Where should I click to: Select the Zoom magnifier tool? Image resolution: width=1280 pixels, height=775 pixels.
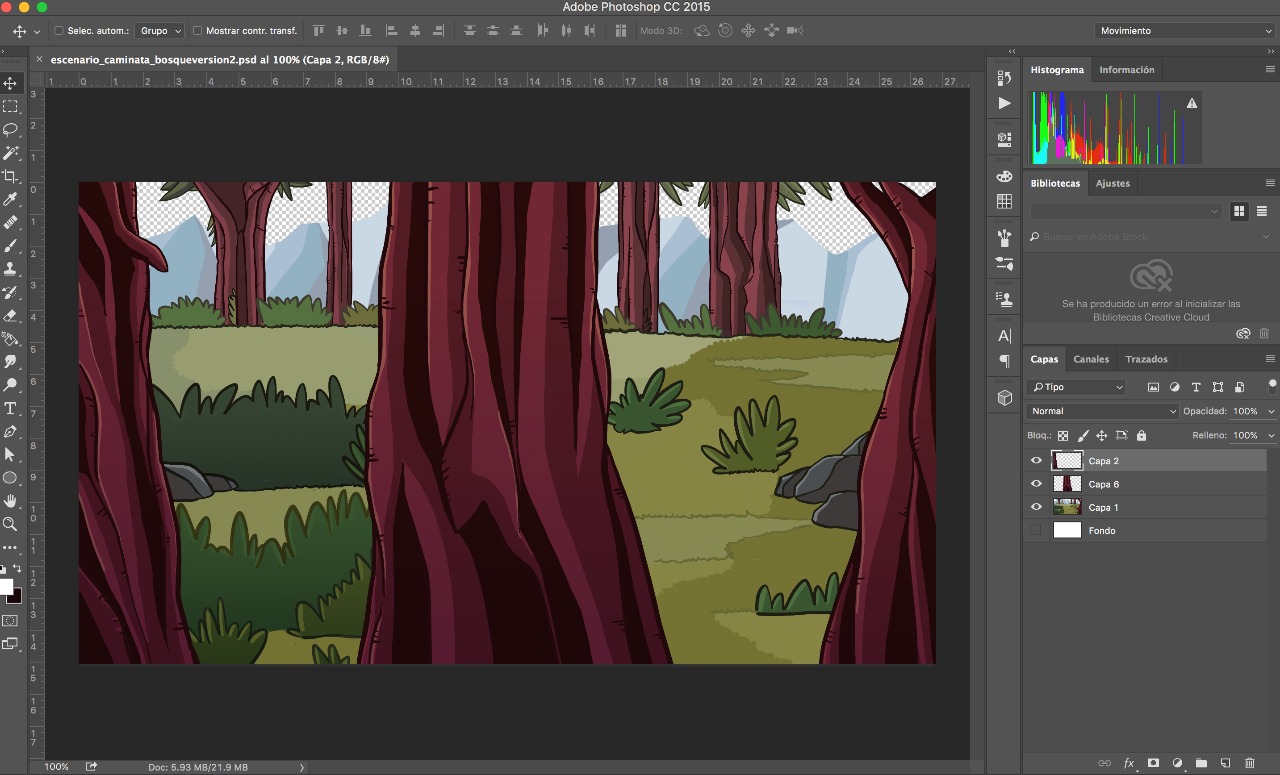click(x=11, y=524)
